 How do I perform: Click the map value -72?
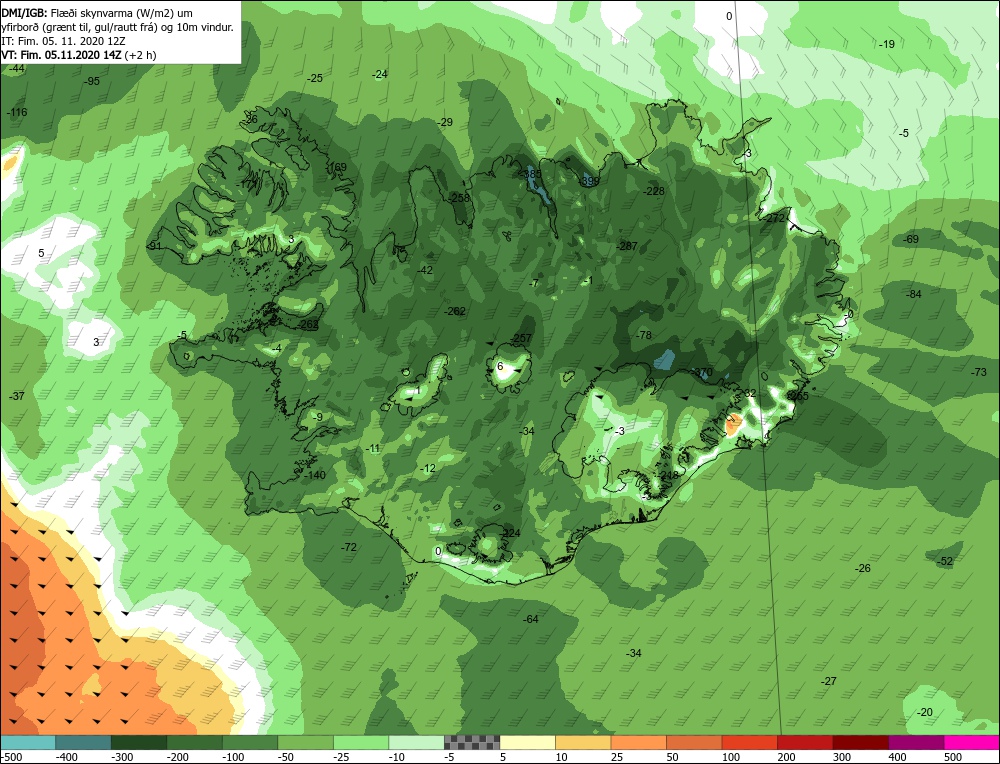click(x=348, y=547)
